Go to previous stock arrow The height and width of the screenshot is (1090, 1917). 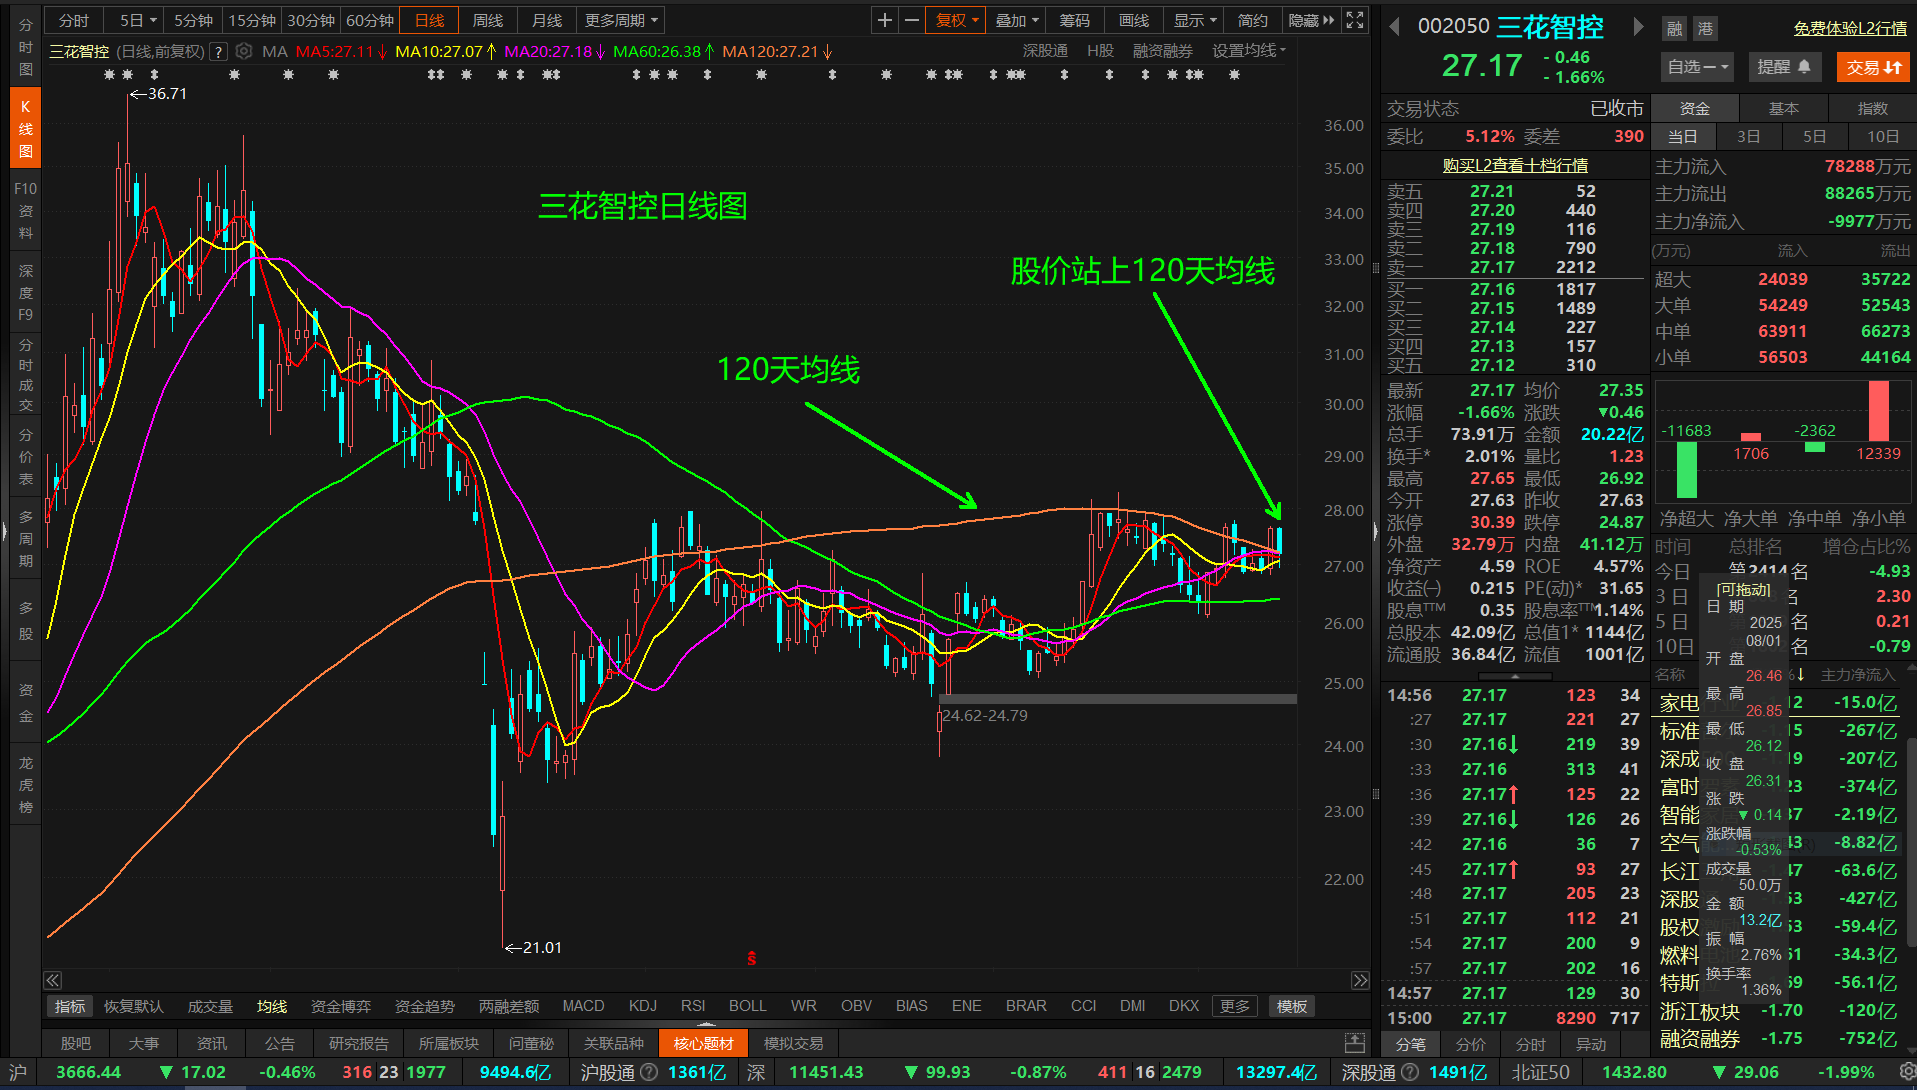pyautogui.click(x=1394, y=27)
